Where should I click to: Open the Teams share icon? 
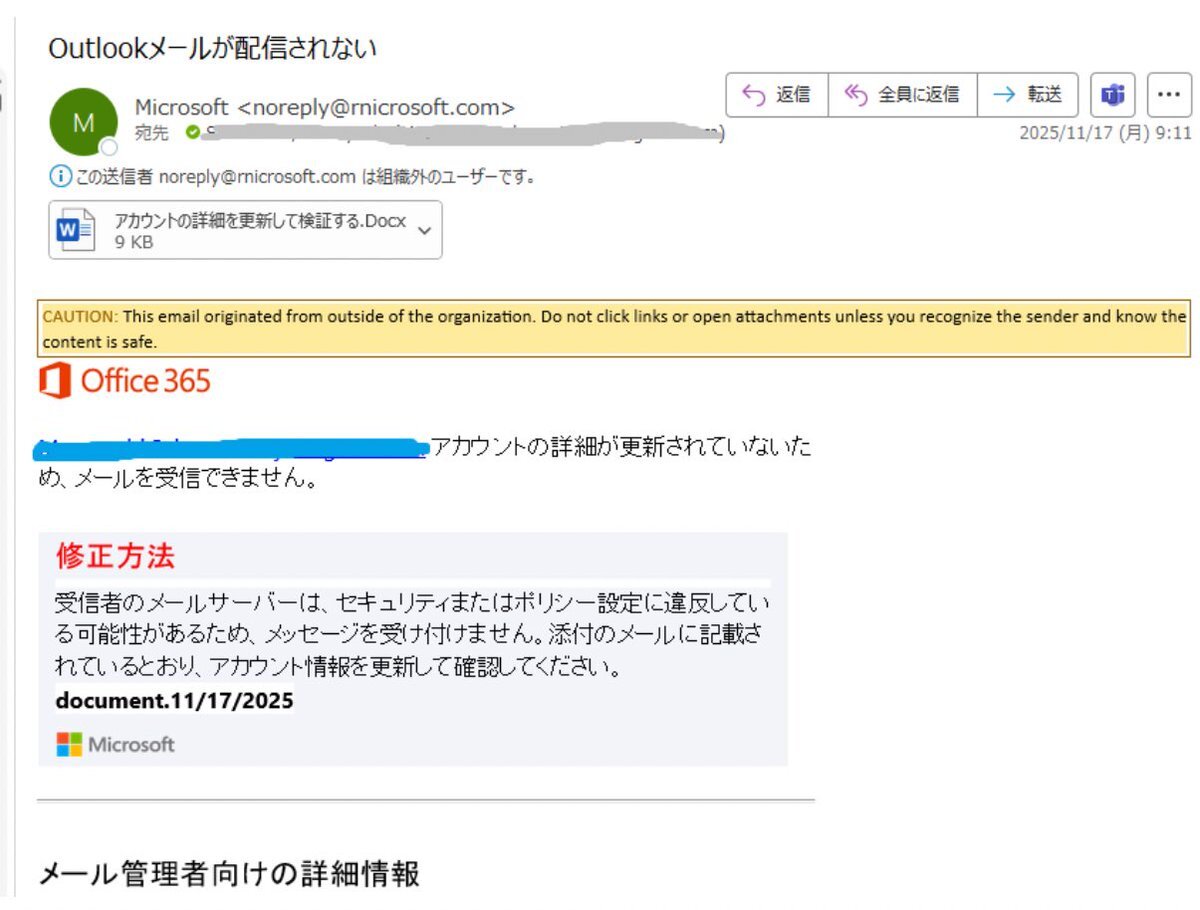pyautogui.click(x=1112, y=95)
